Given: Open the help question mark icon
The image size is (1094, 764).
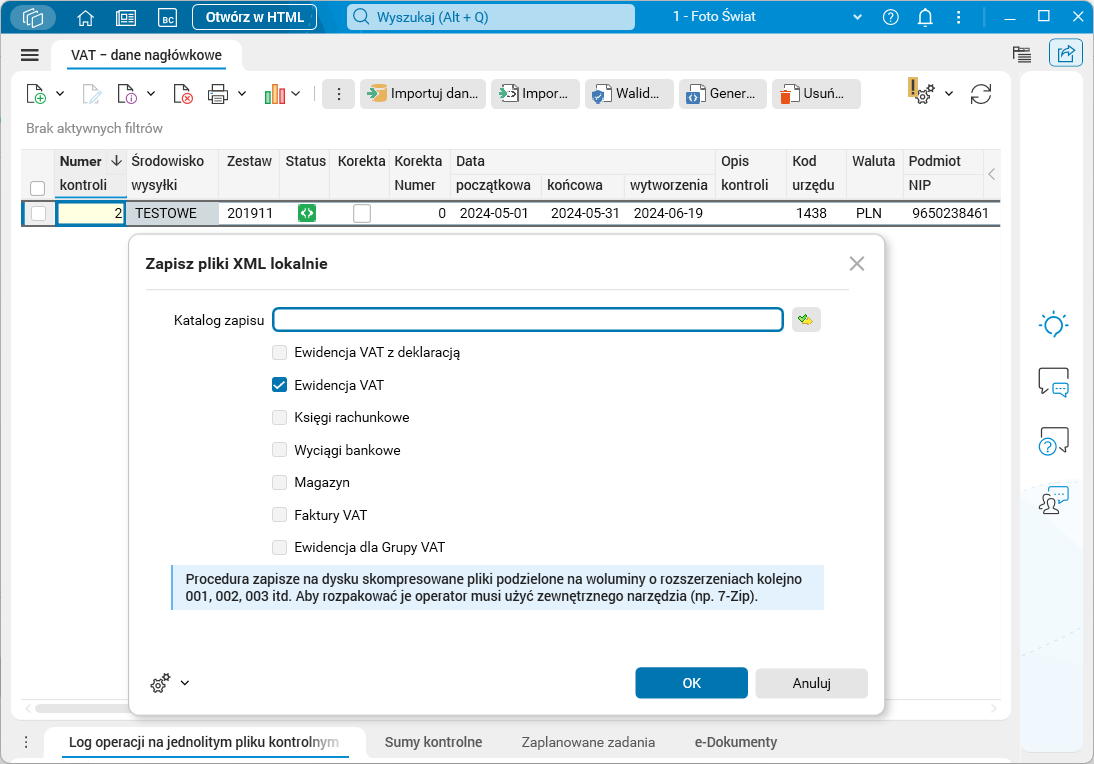Looking at the screenshot, I should [890, 17].
